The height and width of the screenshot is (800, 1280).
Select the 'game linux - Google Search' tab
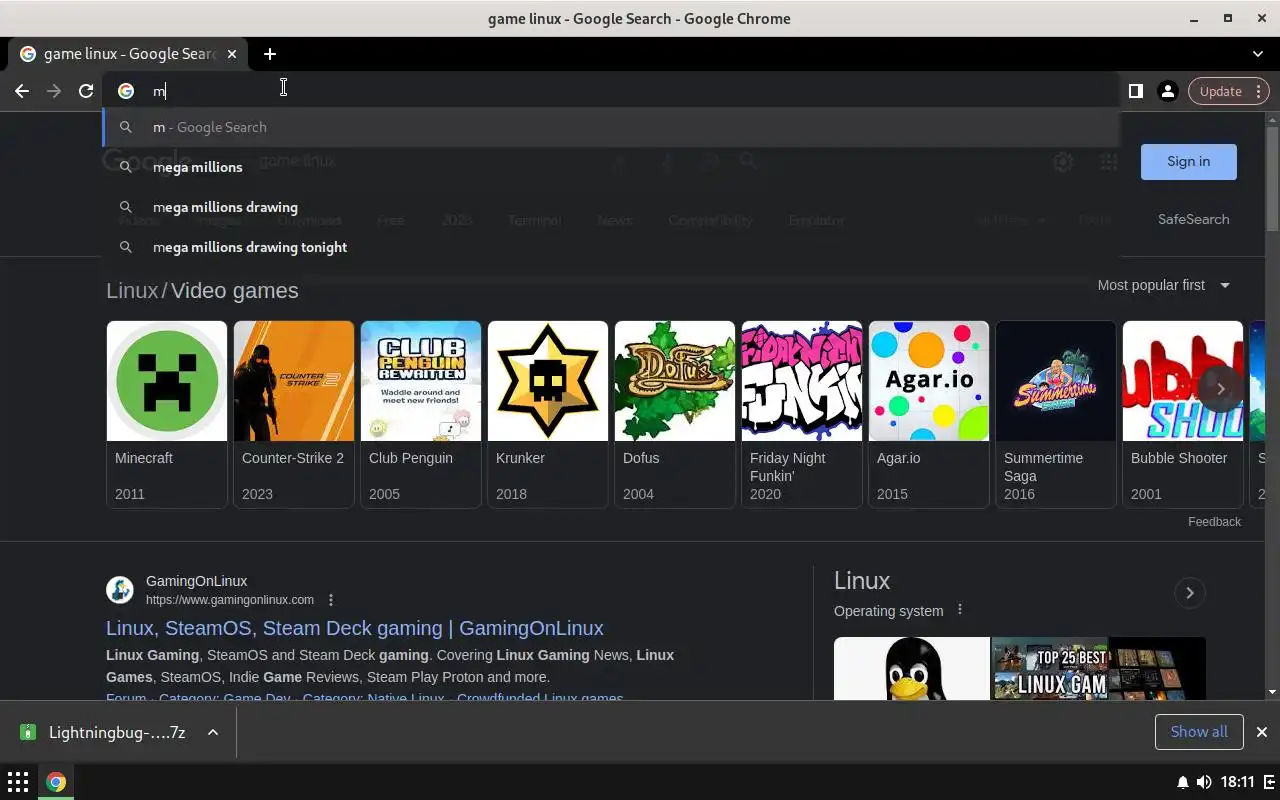128,54
